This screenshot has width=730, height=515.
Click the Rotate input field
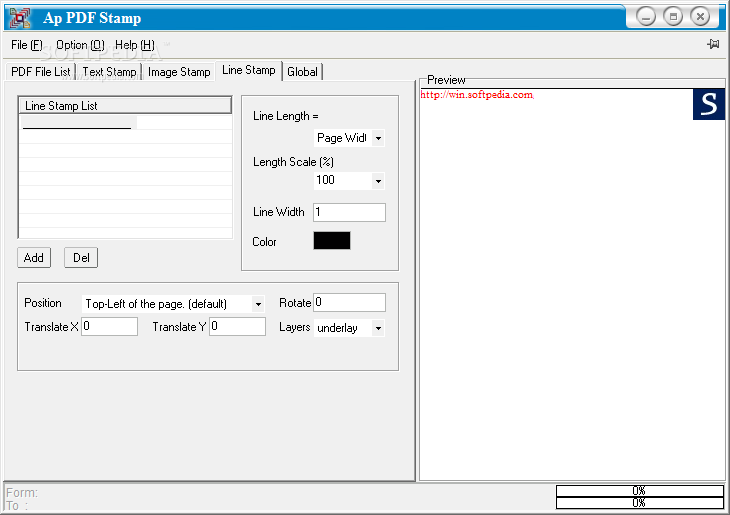click(x=349, y=302)
